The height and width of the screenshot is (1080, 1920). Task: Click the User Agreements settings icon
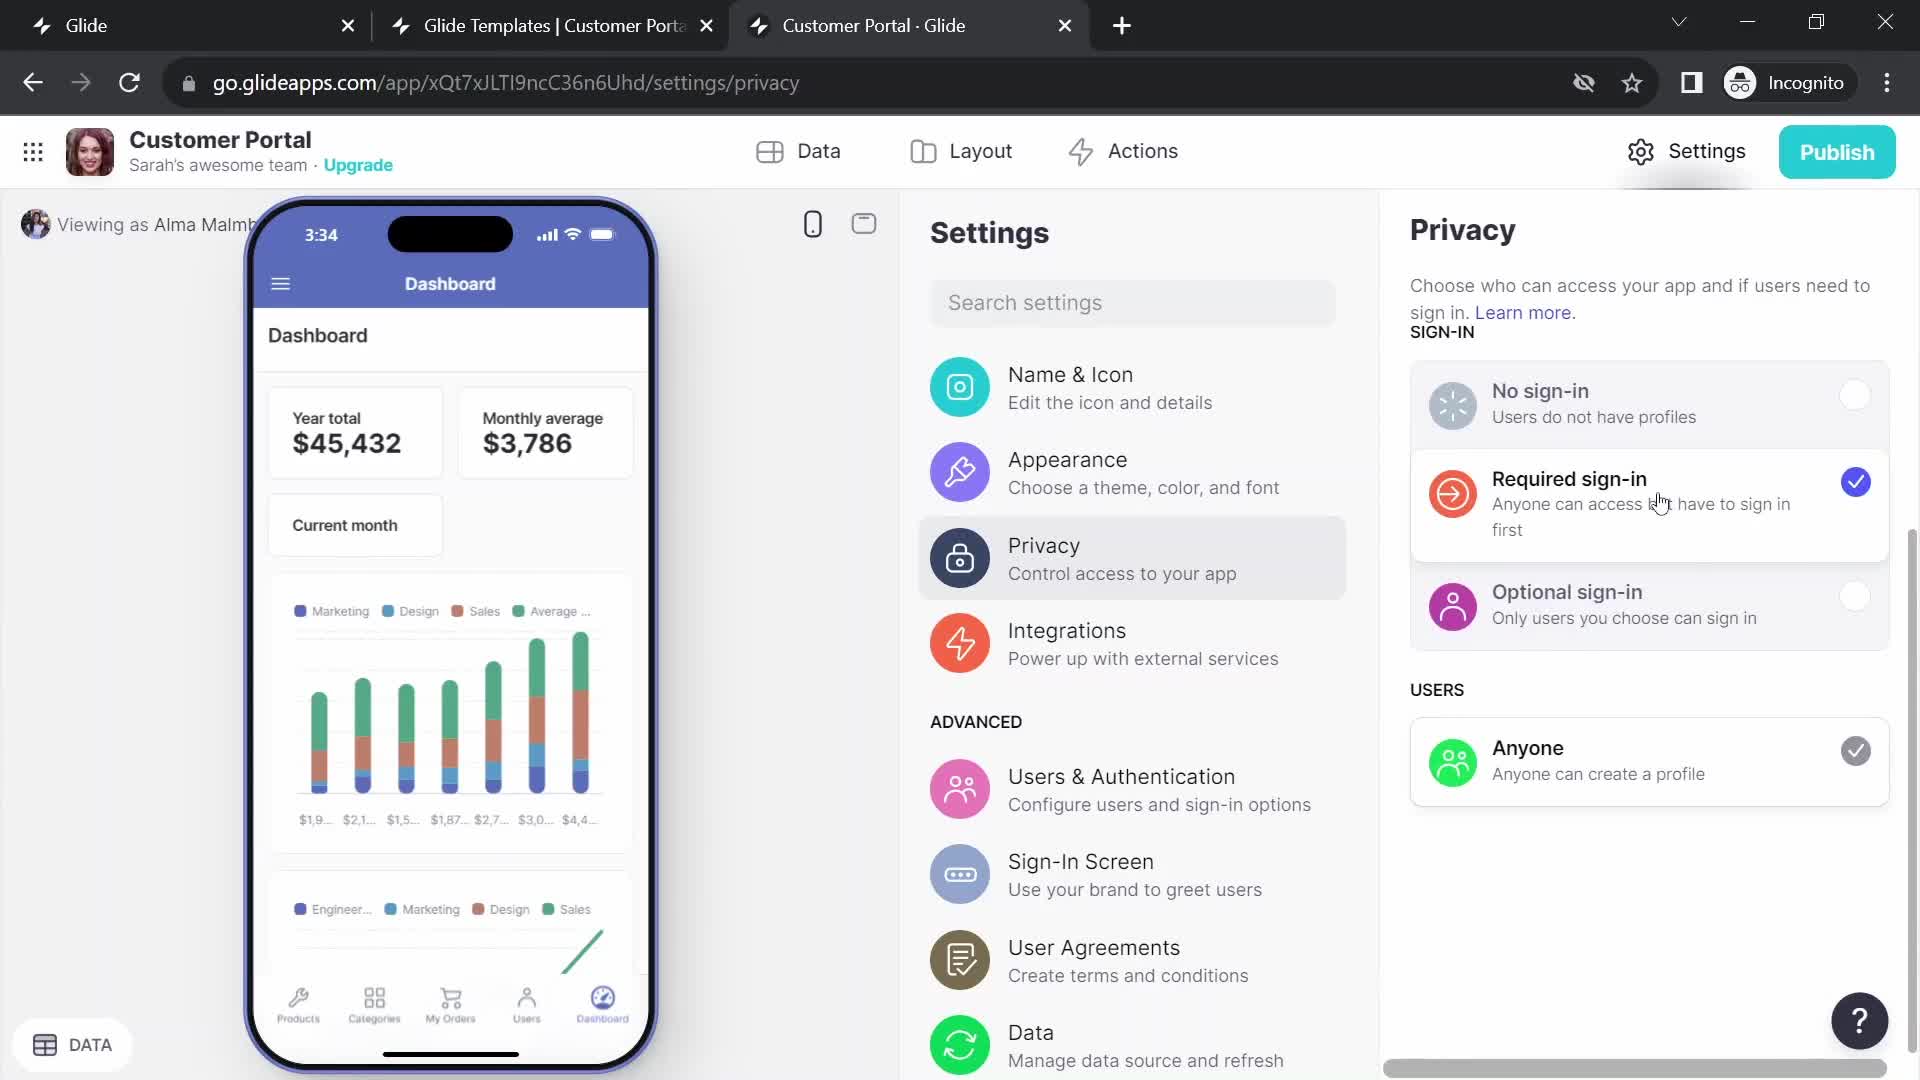click(x=960, y=960)
